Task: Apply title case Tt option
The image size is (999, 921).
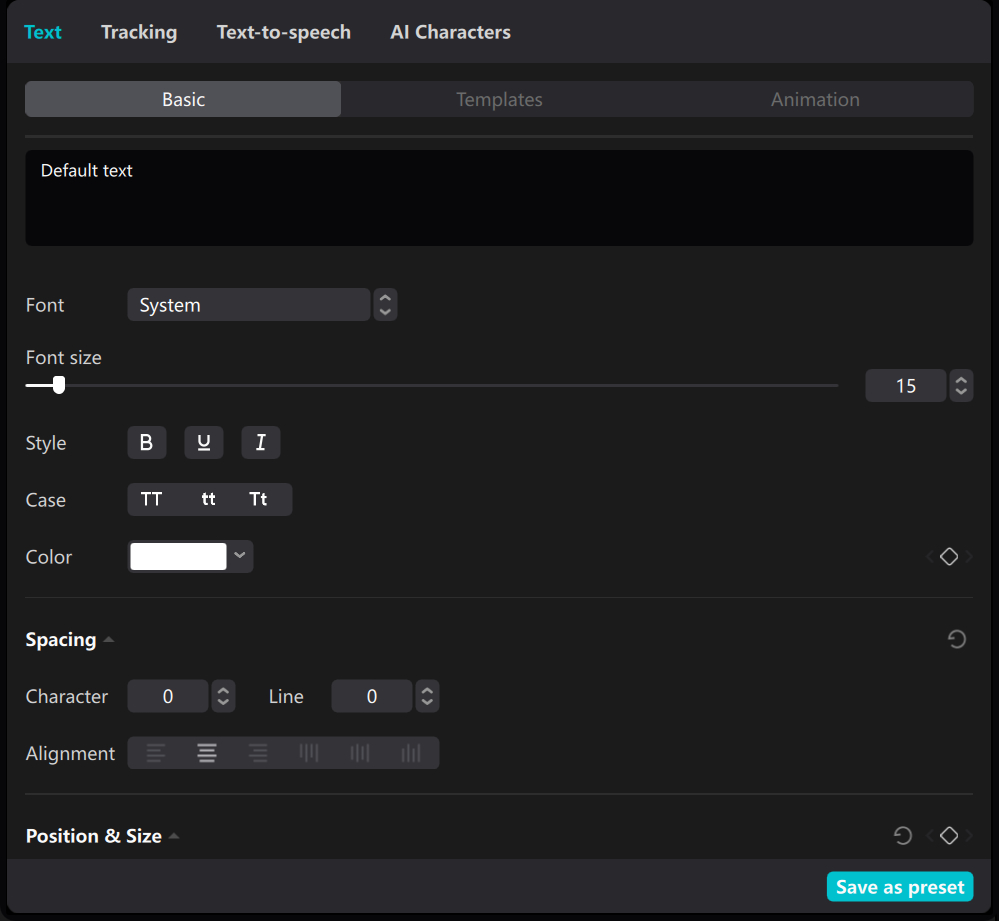Action: [259, 500]
